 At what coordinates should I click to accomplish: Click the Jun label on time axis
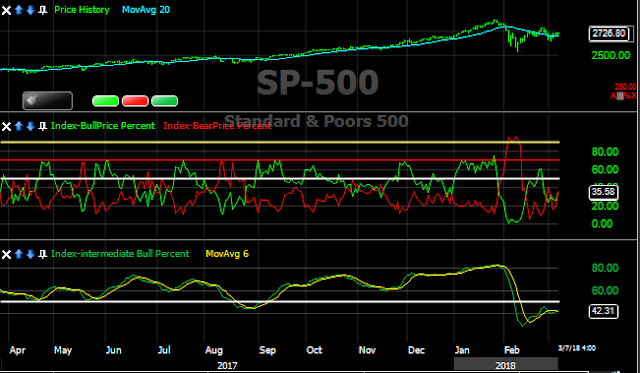[x=113, y=350]
